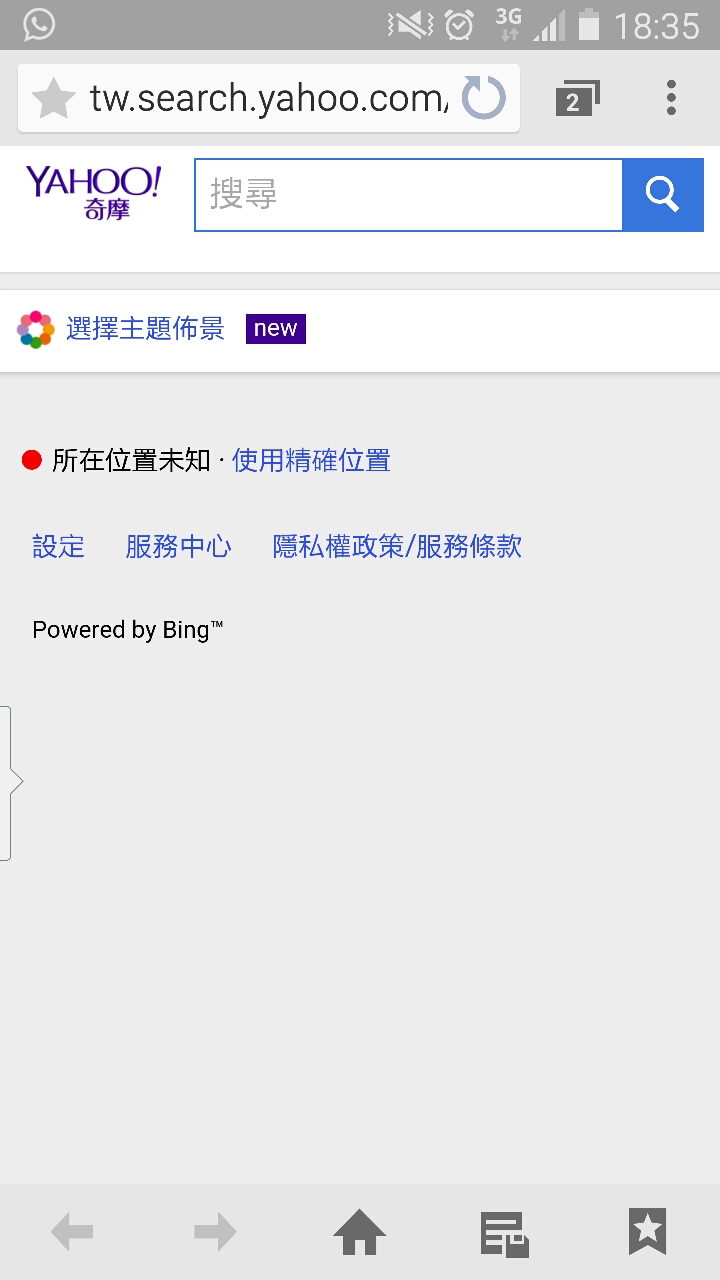720x1280 pixels.
Task: Tap the 18:35 status bar clock
Action: (656, 25)
